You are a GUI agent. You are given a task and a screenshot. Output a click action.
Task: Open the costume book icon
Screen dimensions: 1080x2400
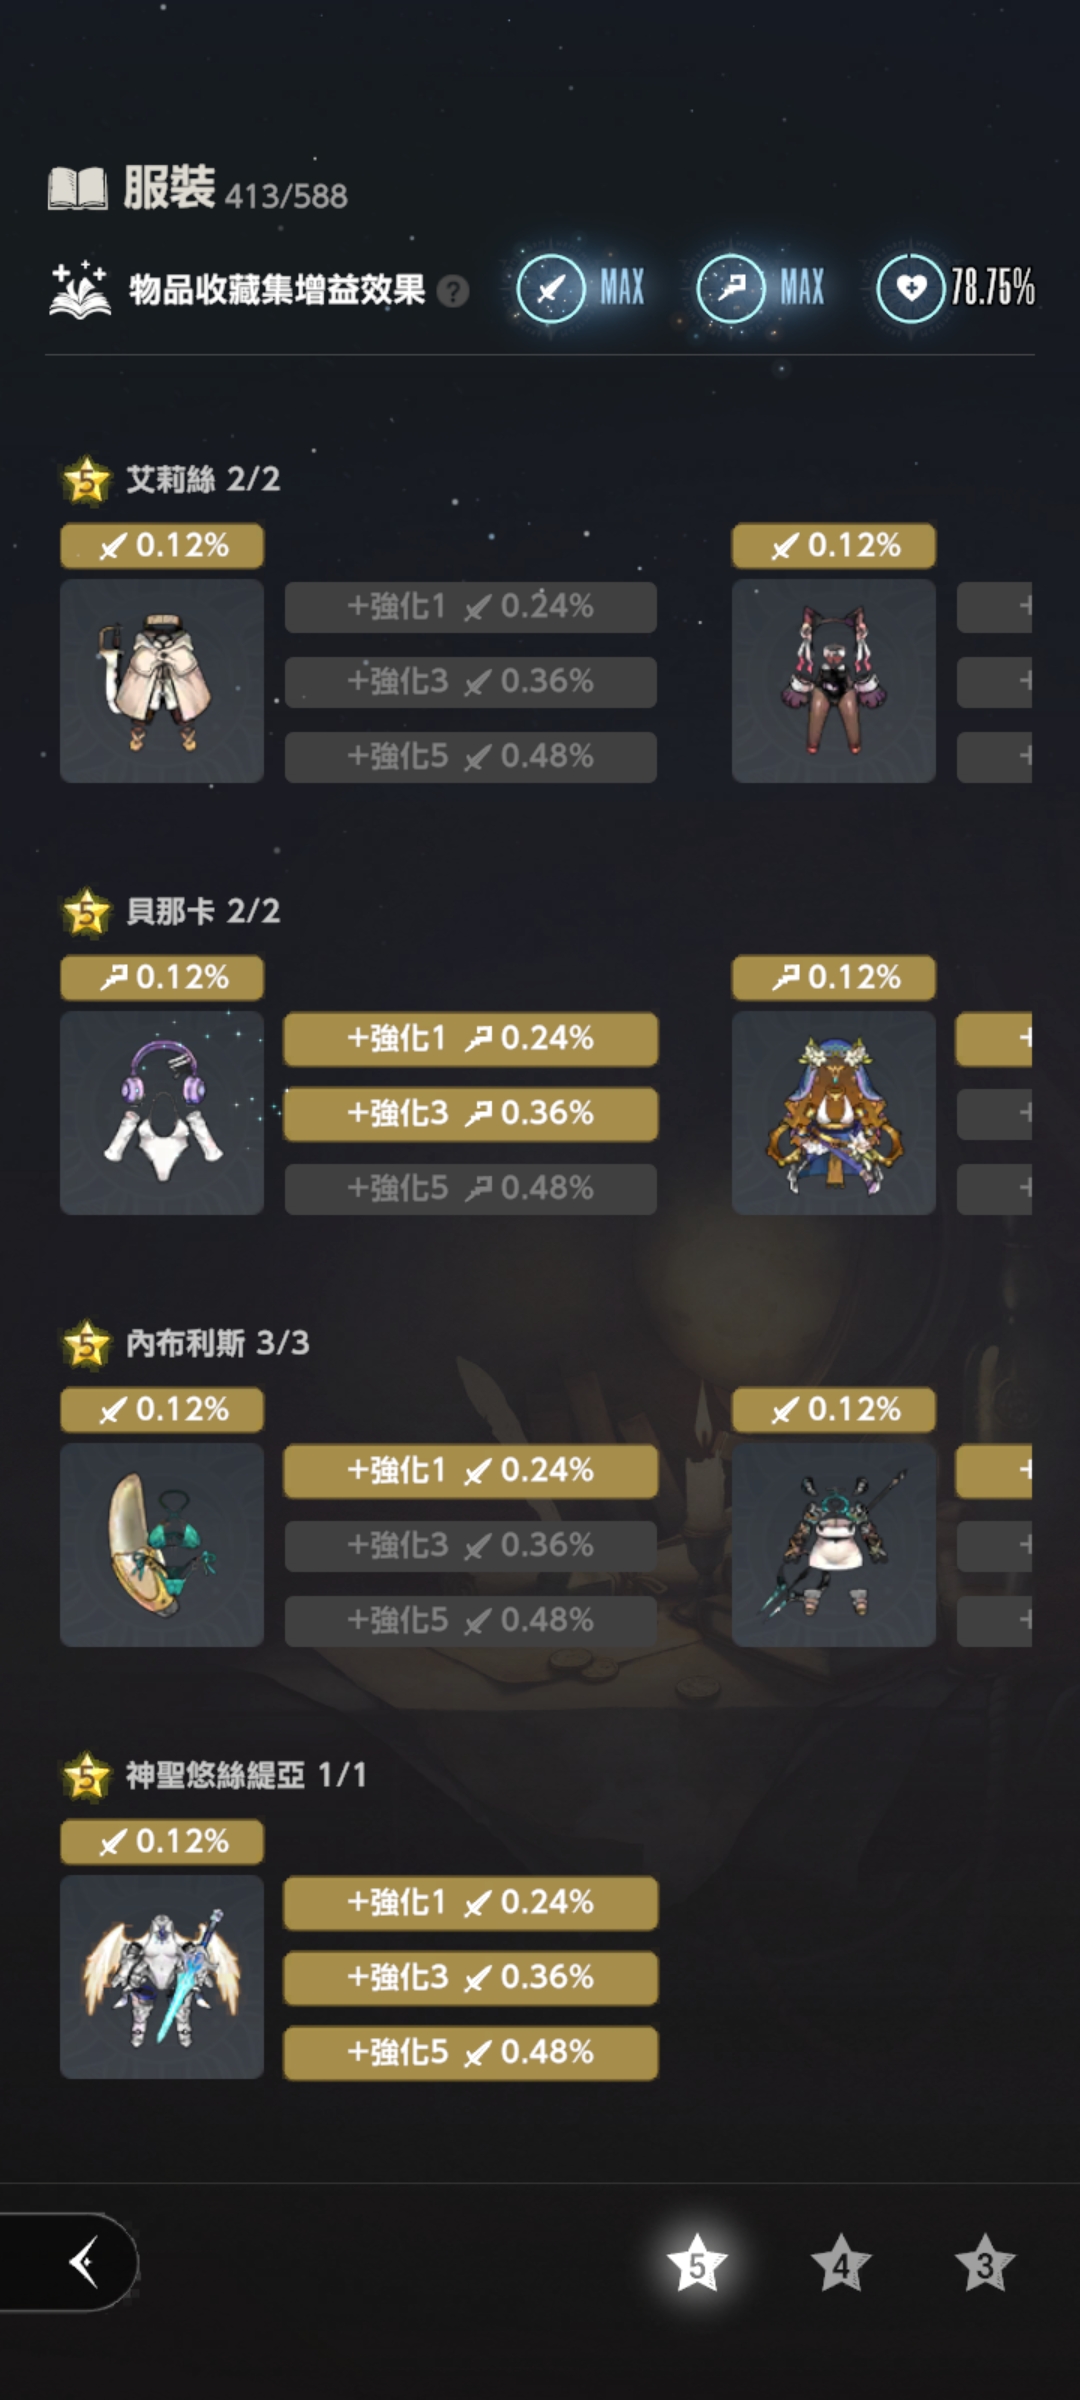pyautogui.click(x=78, y=188)
